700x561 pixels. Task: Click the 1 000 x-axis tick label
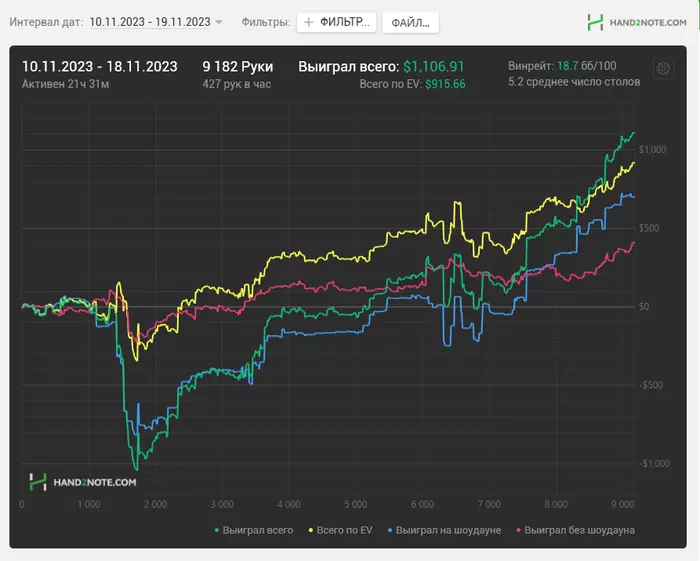tap(89, 504)
